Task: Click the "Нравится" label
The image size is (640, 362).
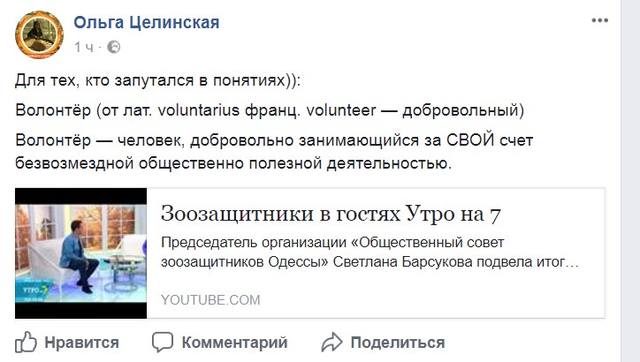Action: coord(82,342)
